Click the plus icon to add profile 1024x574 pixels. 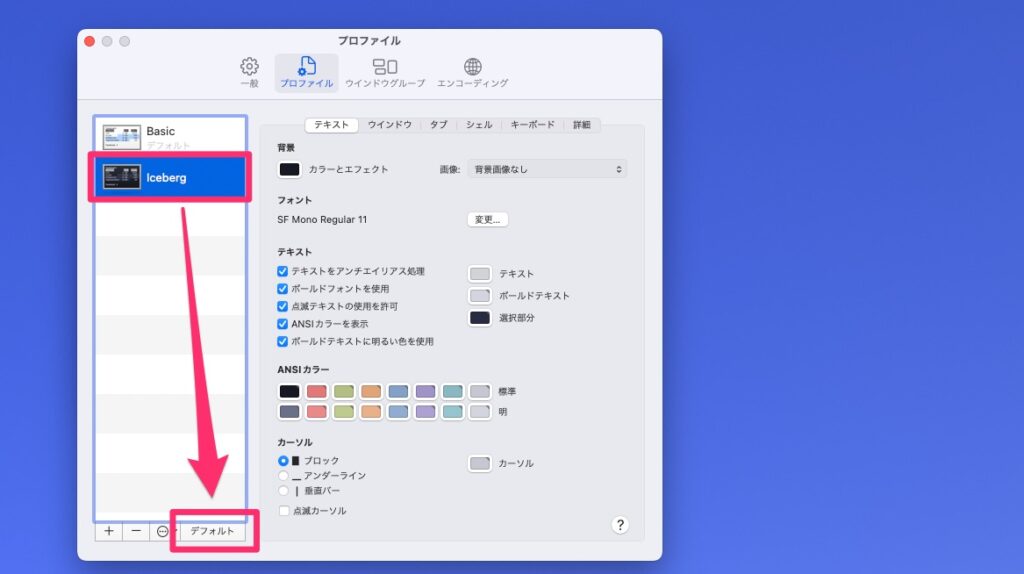pos(109,531)
